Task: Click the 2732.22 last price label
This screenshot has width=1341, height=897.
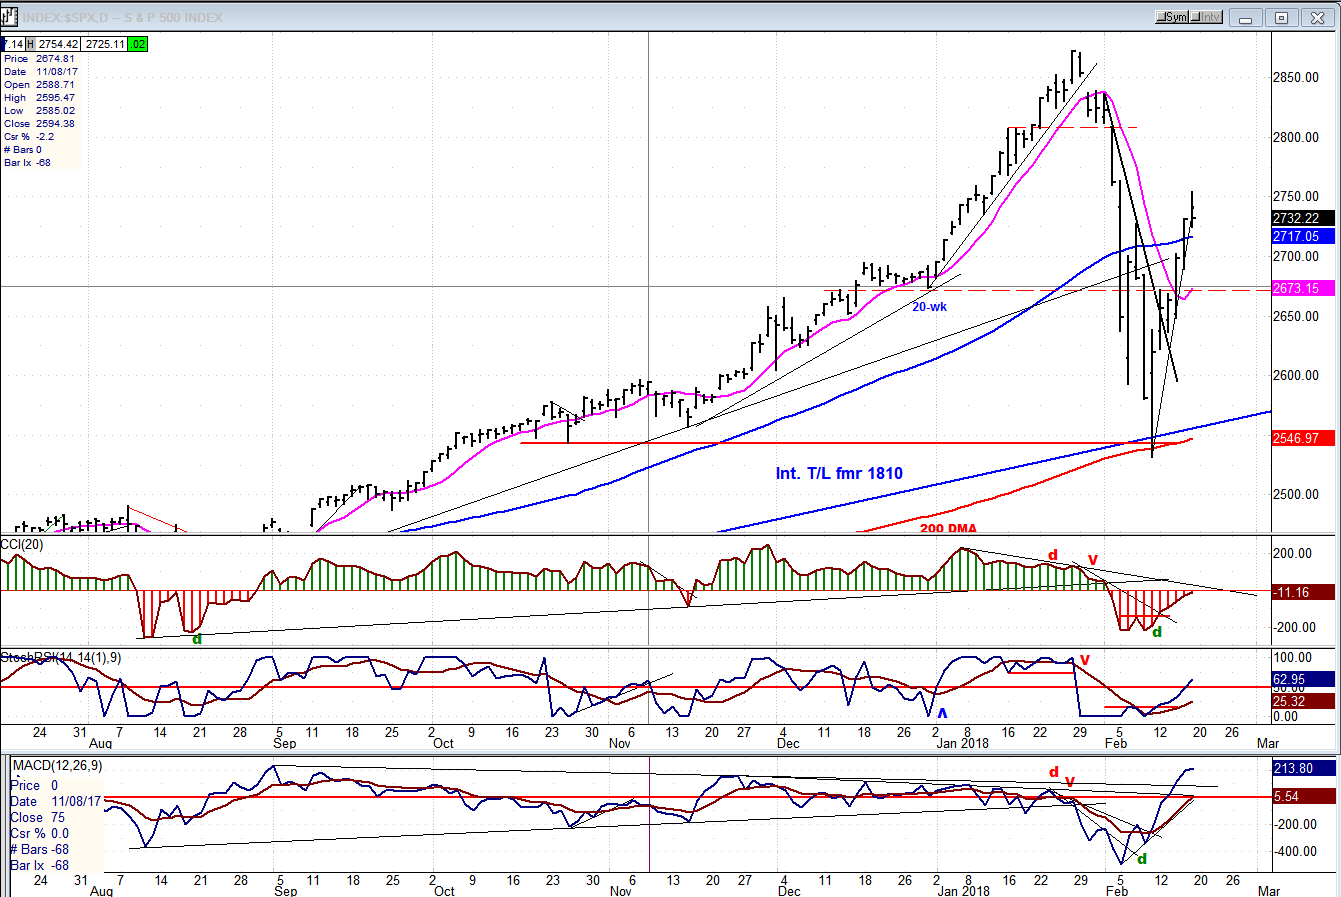Action: pyautogui.click(x=1302, y=218)
